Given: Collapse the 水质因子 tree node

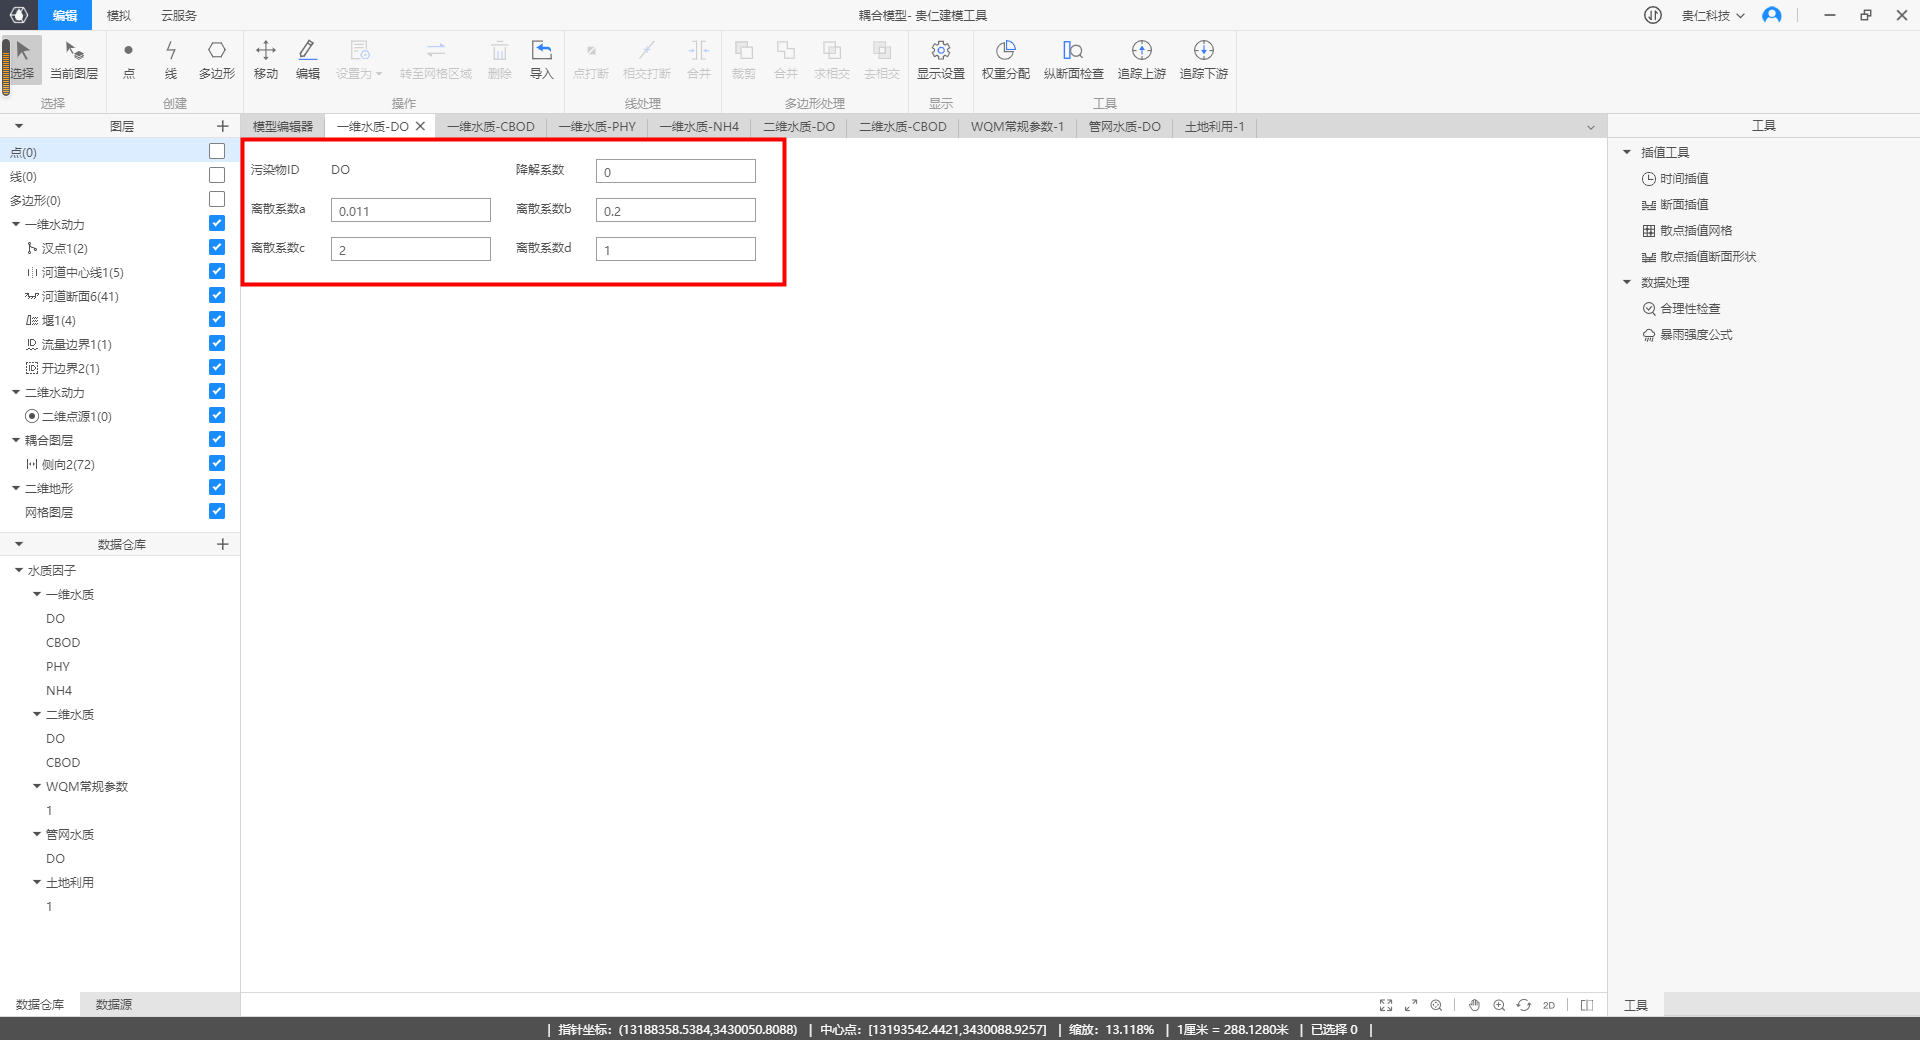Looking at the screenshot, I should click(x=19, y=570).
